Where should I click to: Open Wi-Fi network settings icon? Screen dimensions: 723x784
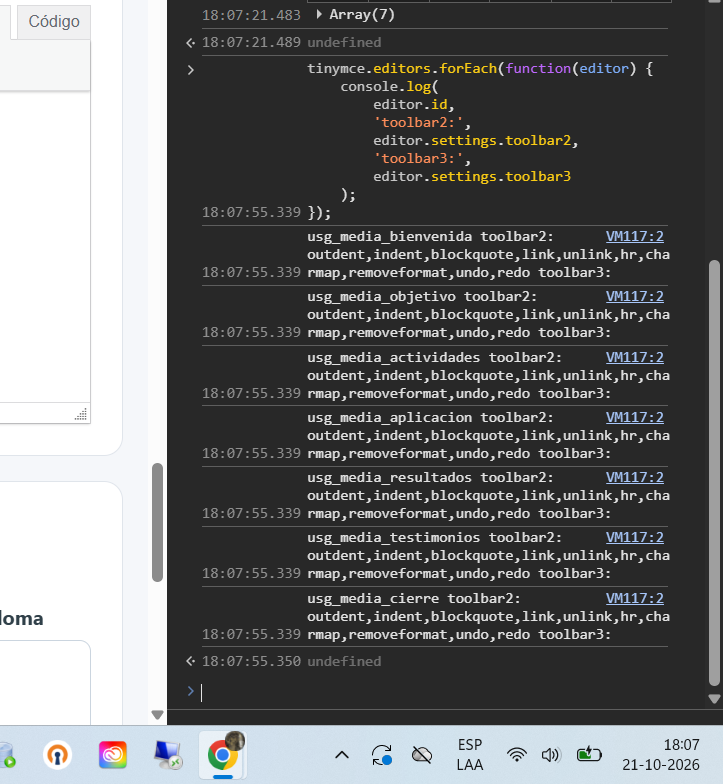pyautogui.click(x=516, y=755)
